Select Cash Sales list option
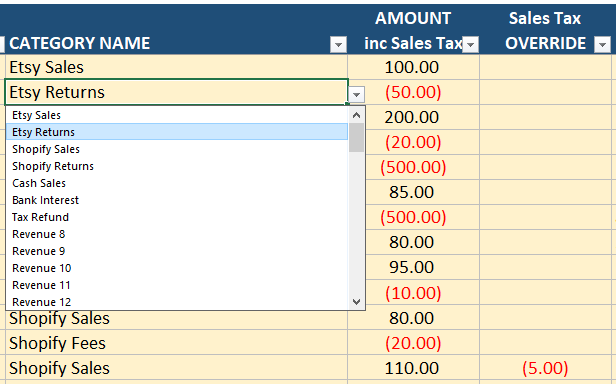 coord(177,183)
